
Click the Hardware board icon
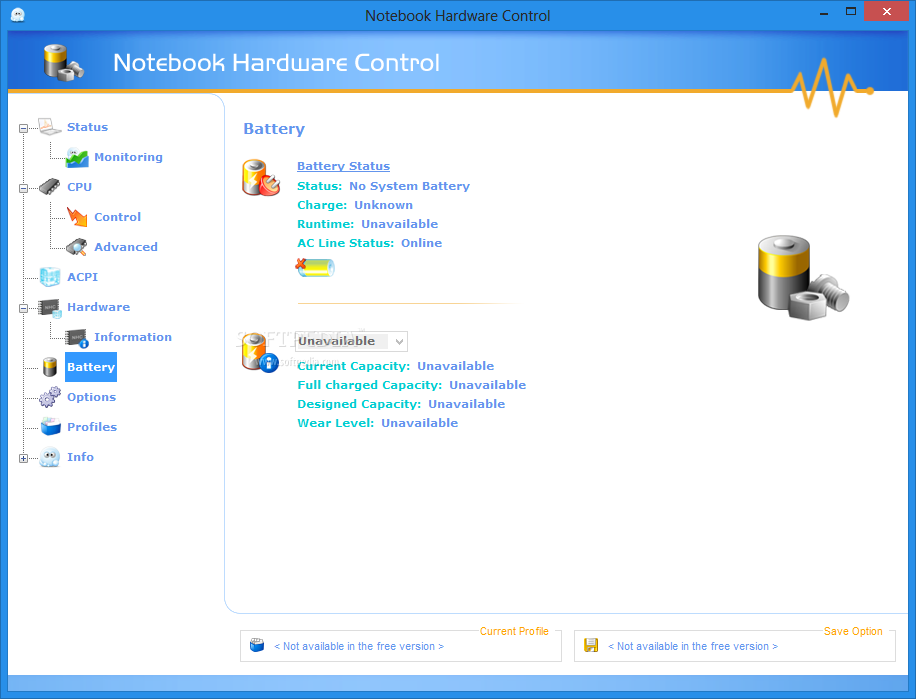coord(50,308)
